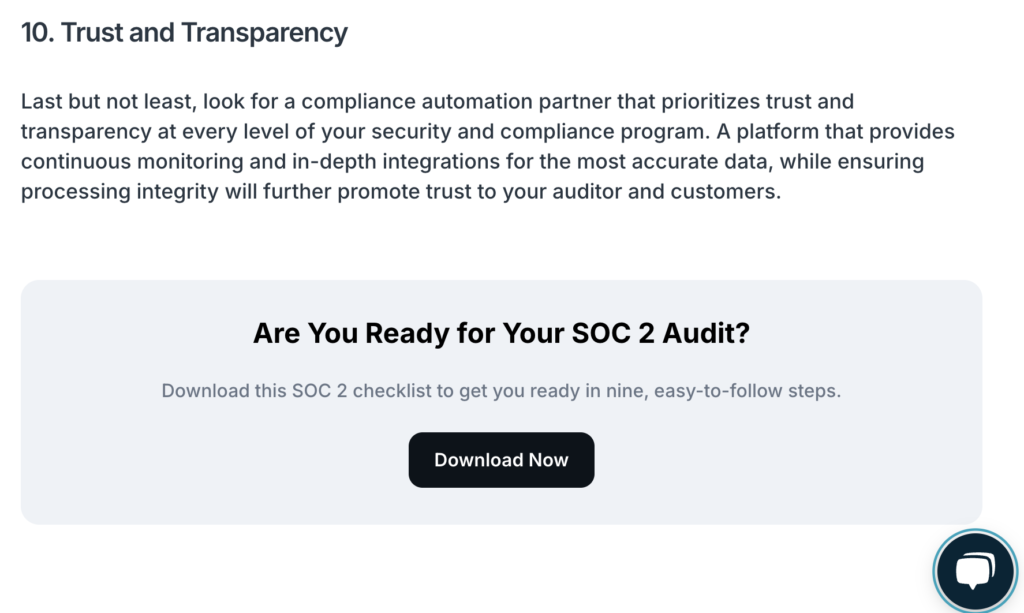Click the words 'Last but not least' in paragraph
The width and height of the screenshot is (1024, 613).
[106, 101]
